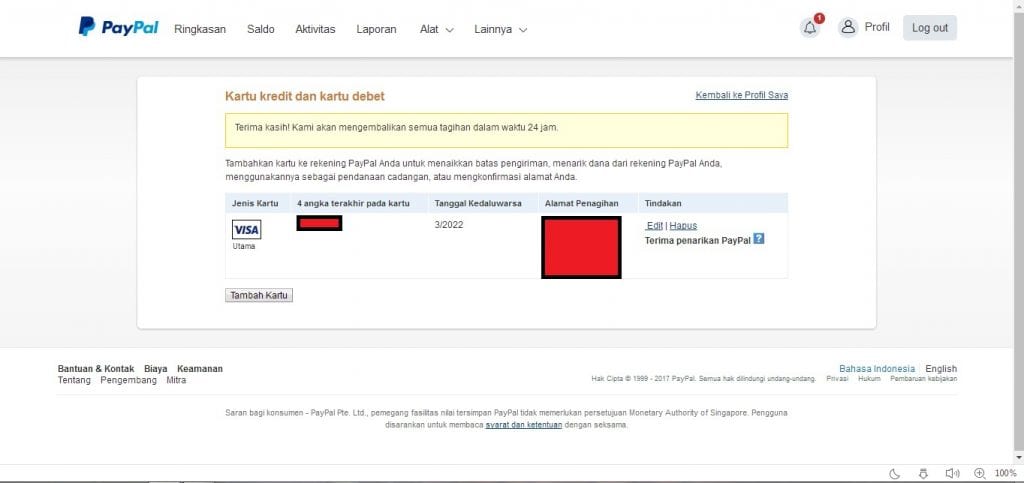Click the download arrow status icon
This screenshot has width=1024, height=483.
[923, 473]
